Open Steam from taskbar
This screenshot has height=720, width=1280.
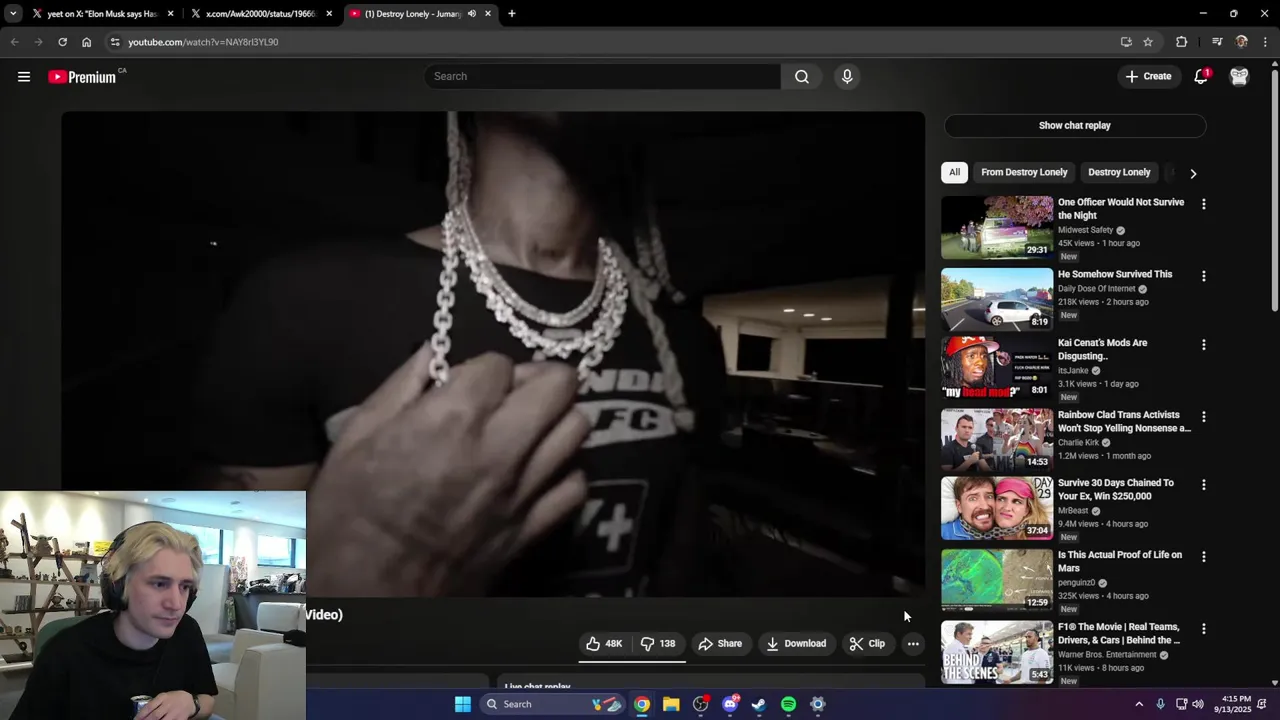coord(759,704)
